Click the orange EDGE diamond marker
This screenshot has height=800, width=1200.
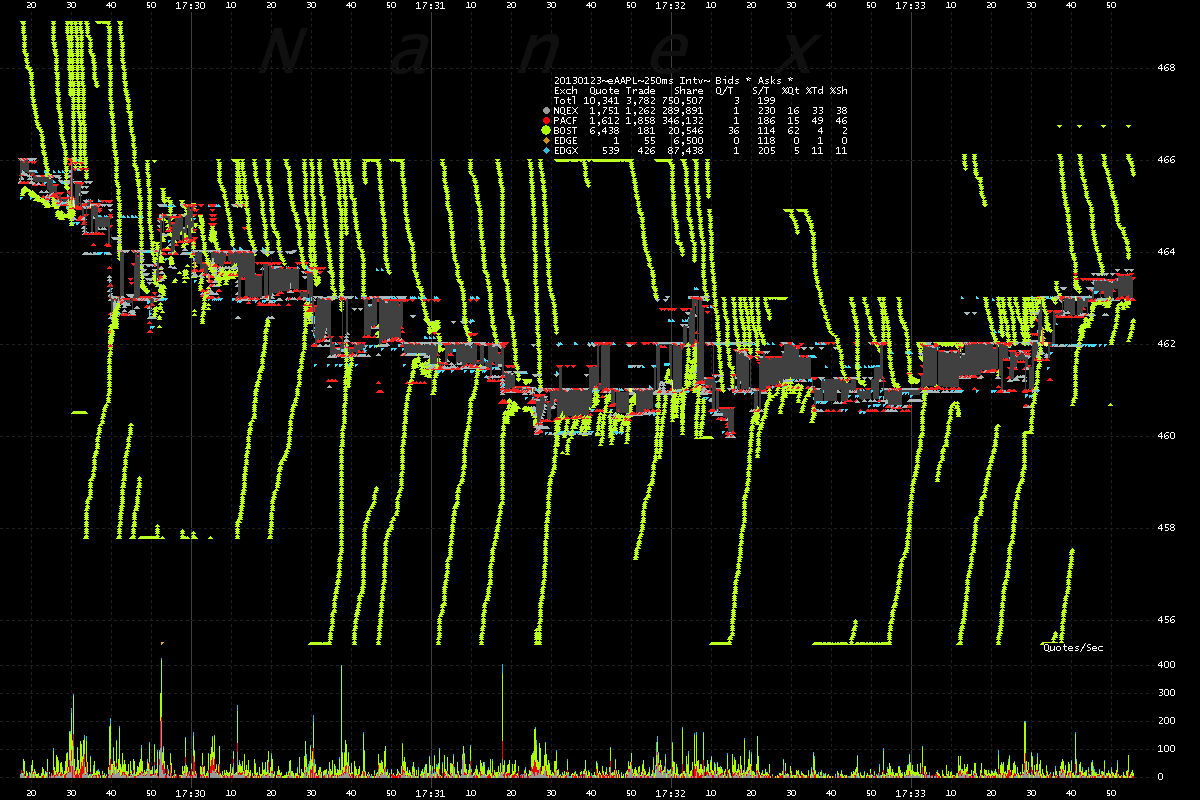tap(546, 140)
